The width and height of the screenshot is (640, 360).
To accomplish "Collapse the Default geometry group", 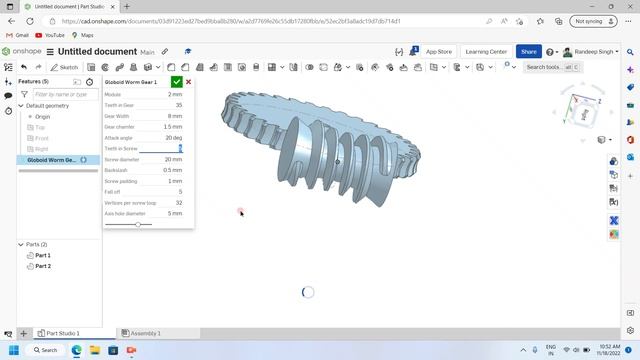I will tap(21, 106).
